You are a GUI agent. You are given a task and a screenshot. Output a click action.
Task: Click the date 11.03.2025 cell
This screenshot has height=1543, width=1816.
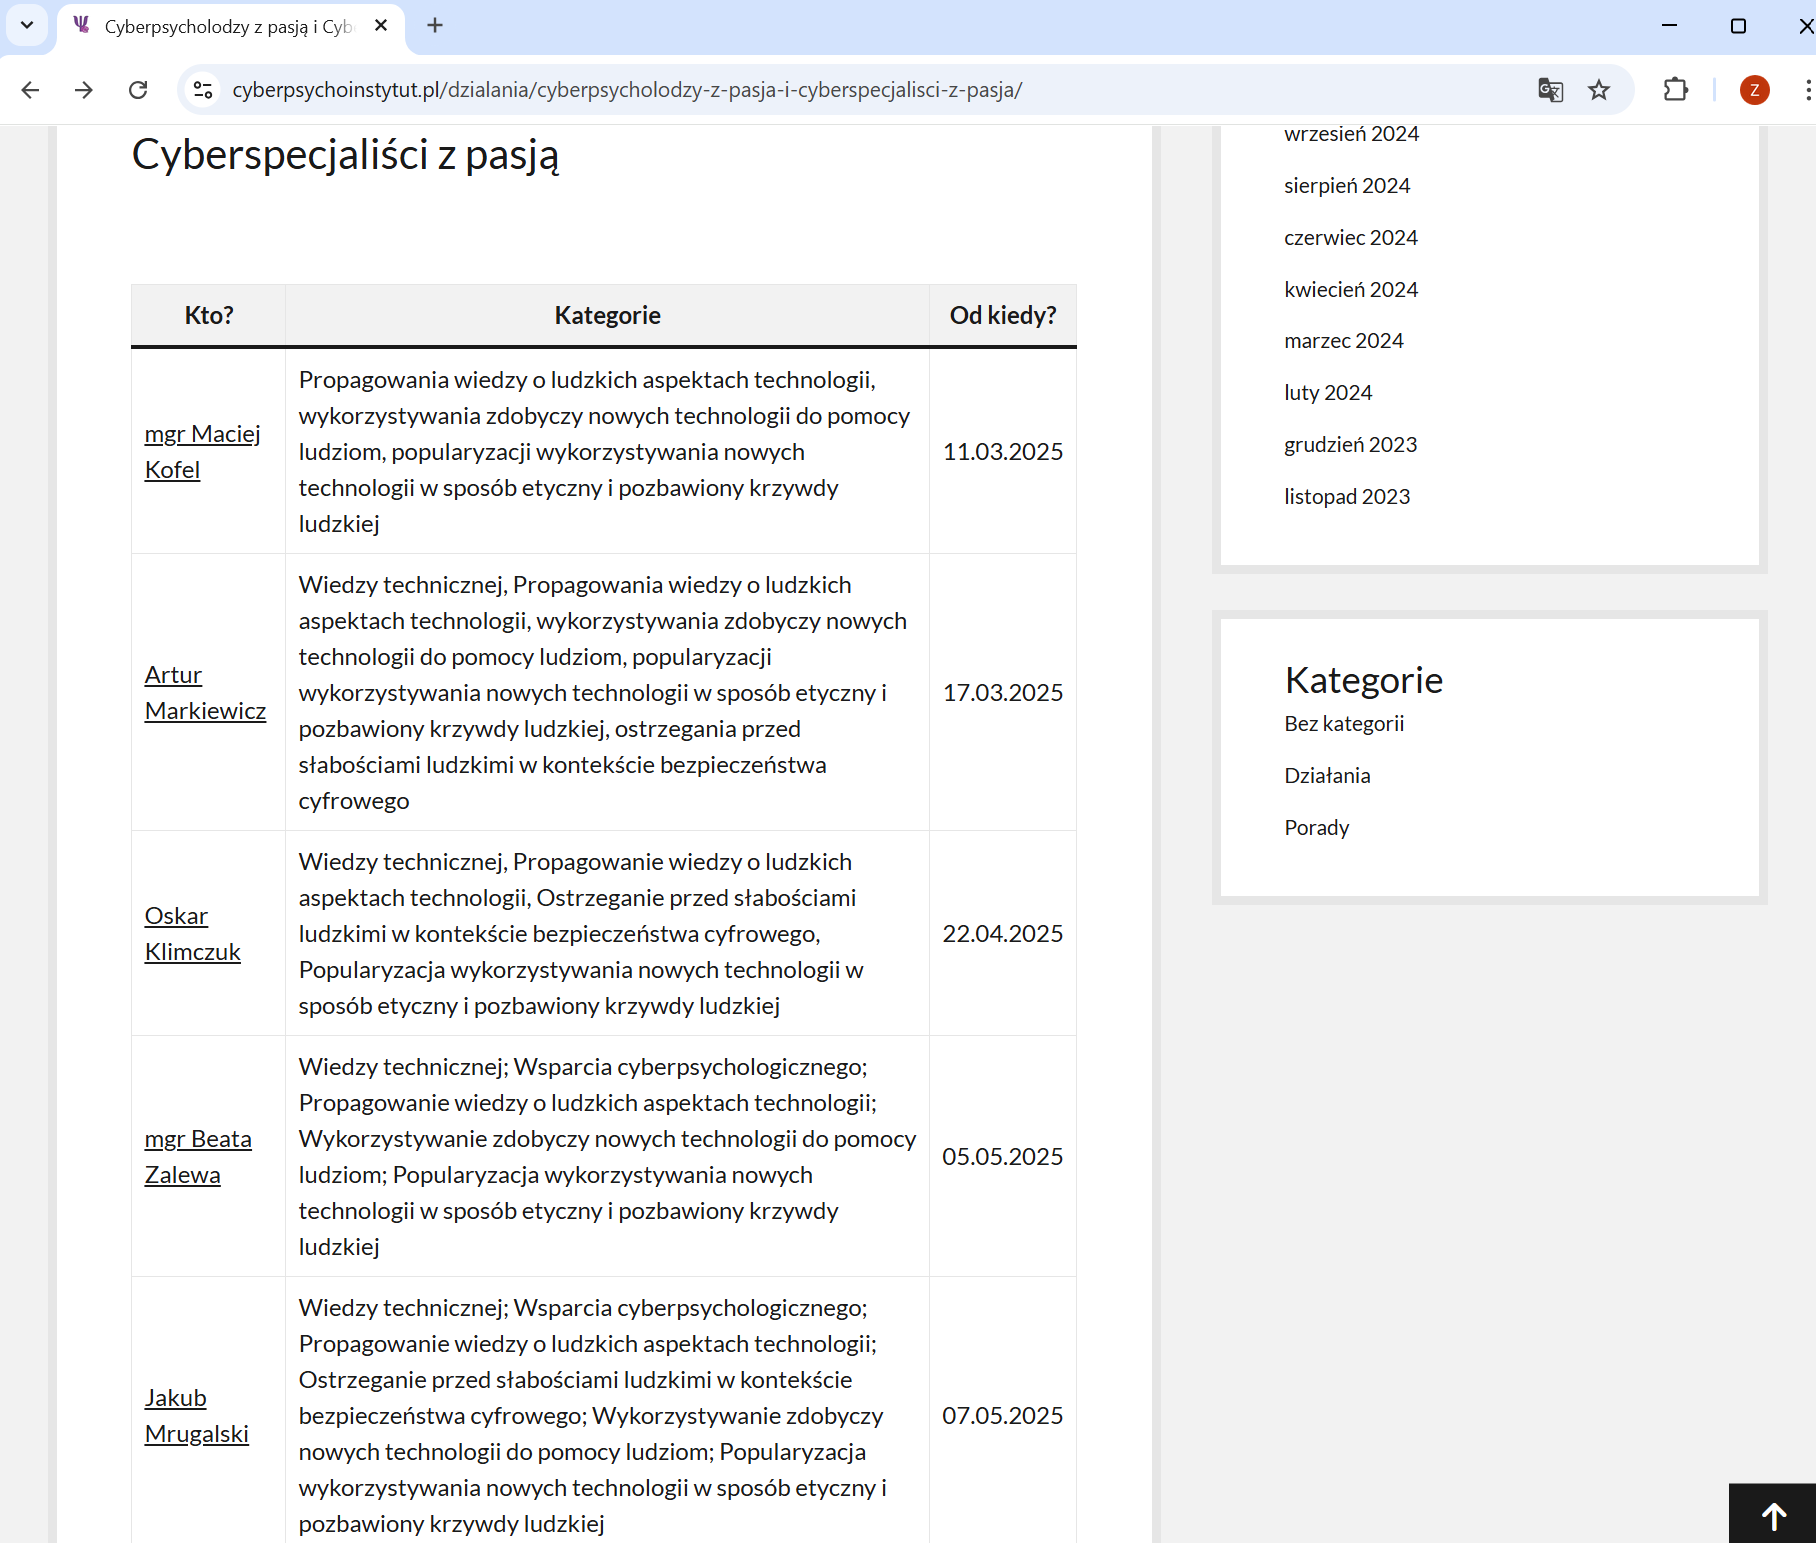1003,452
